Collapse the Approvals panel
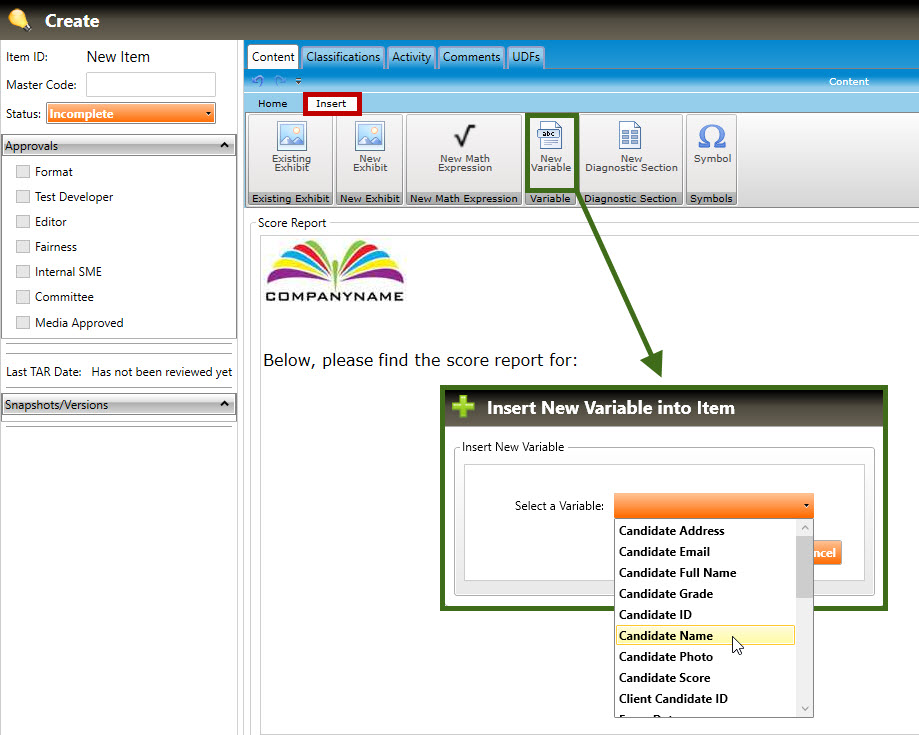 coord(225,146)
